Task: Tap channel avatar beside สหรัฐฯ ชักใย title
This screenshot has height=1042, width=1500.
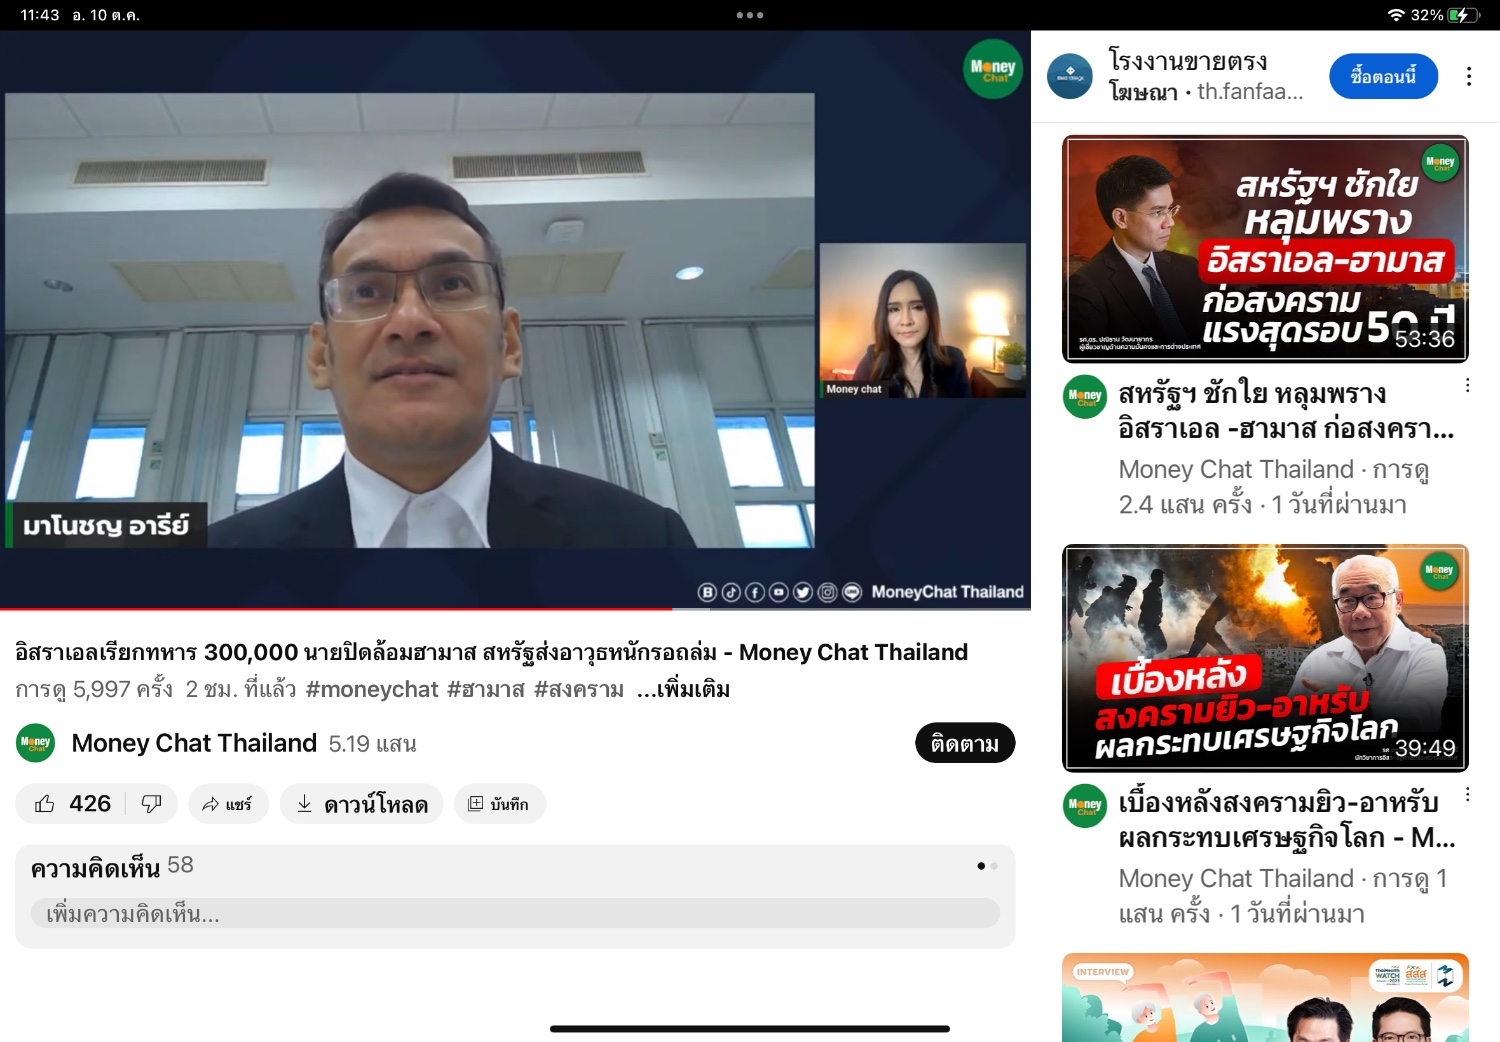Action: point(1085,397)
